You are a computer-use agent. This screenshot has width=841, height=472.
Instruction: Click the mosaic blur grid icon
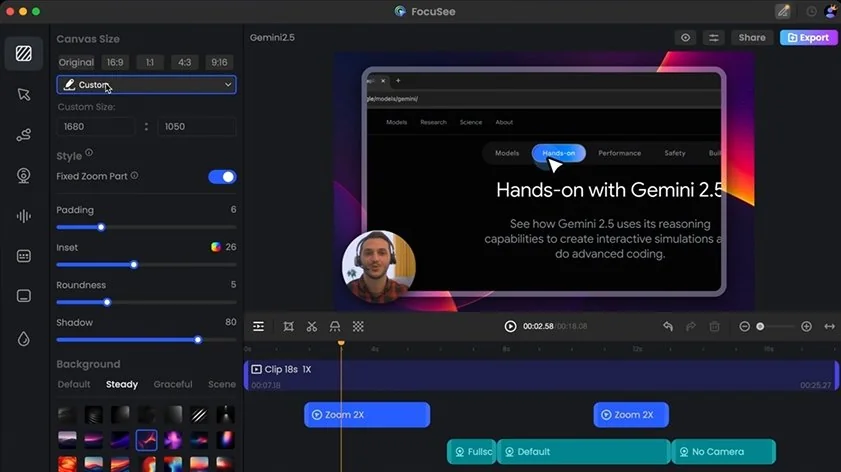(358, 326)
